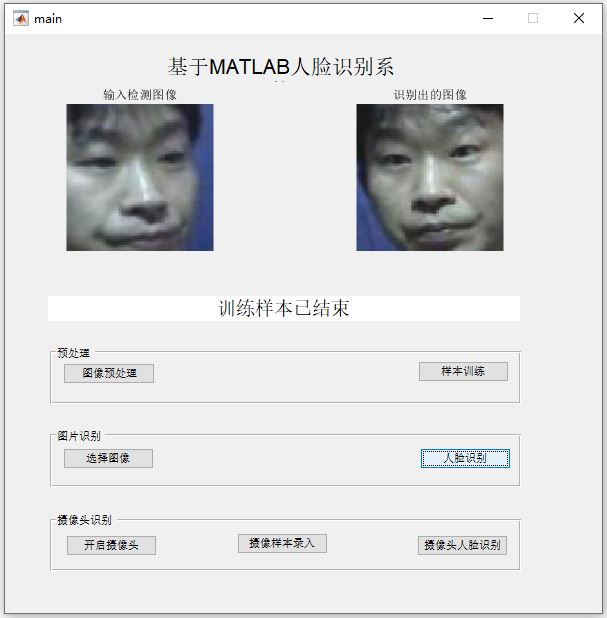Click the 输入检测图像 label
The height and width of the screenshot is (618, 607).
140,95
